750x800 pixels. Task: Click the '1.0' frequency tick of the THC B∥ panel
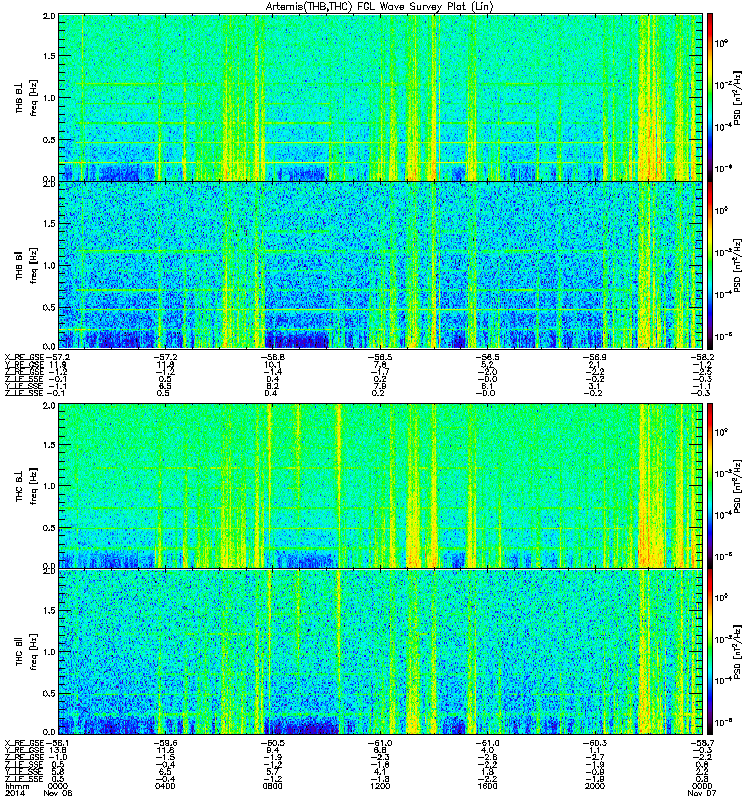point(49,652)
